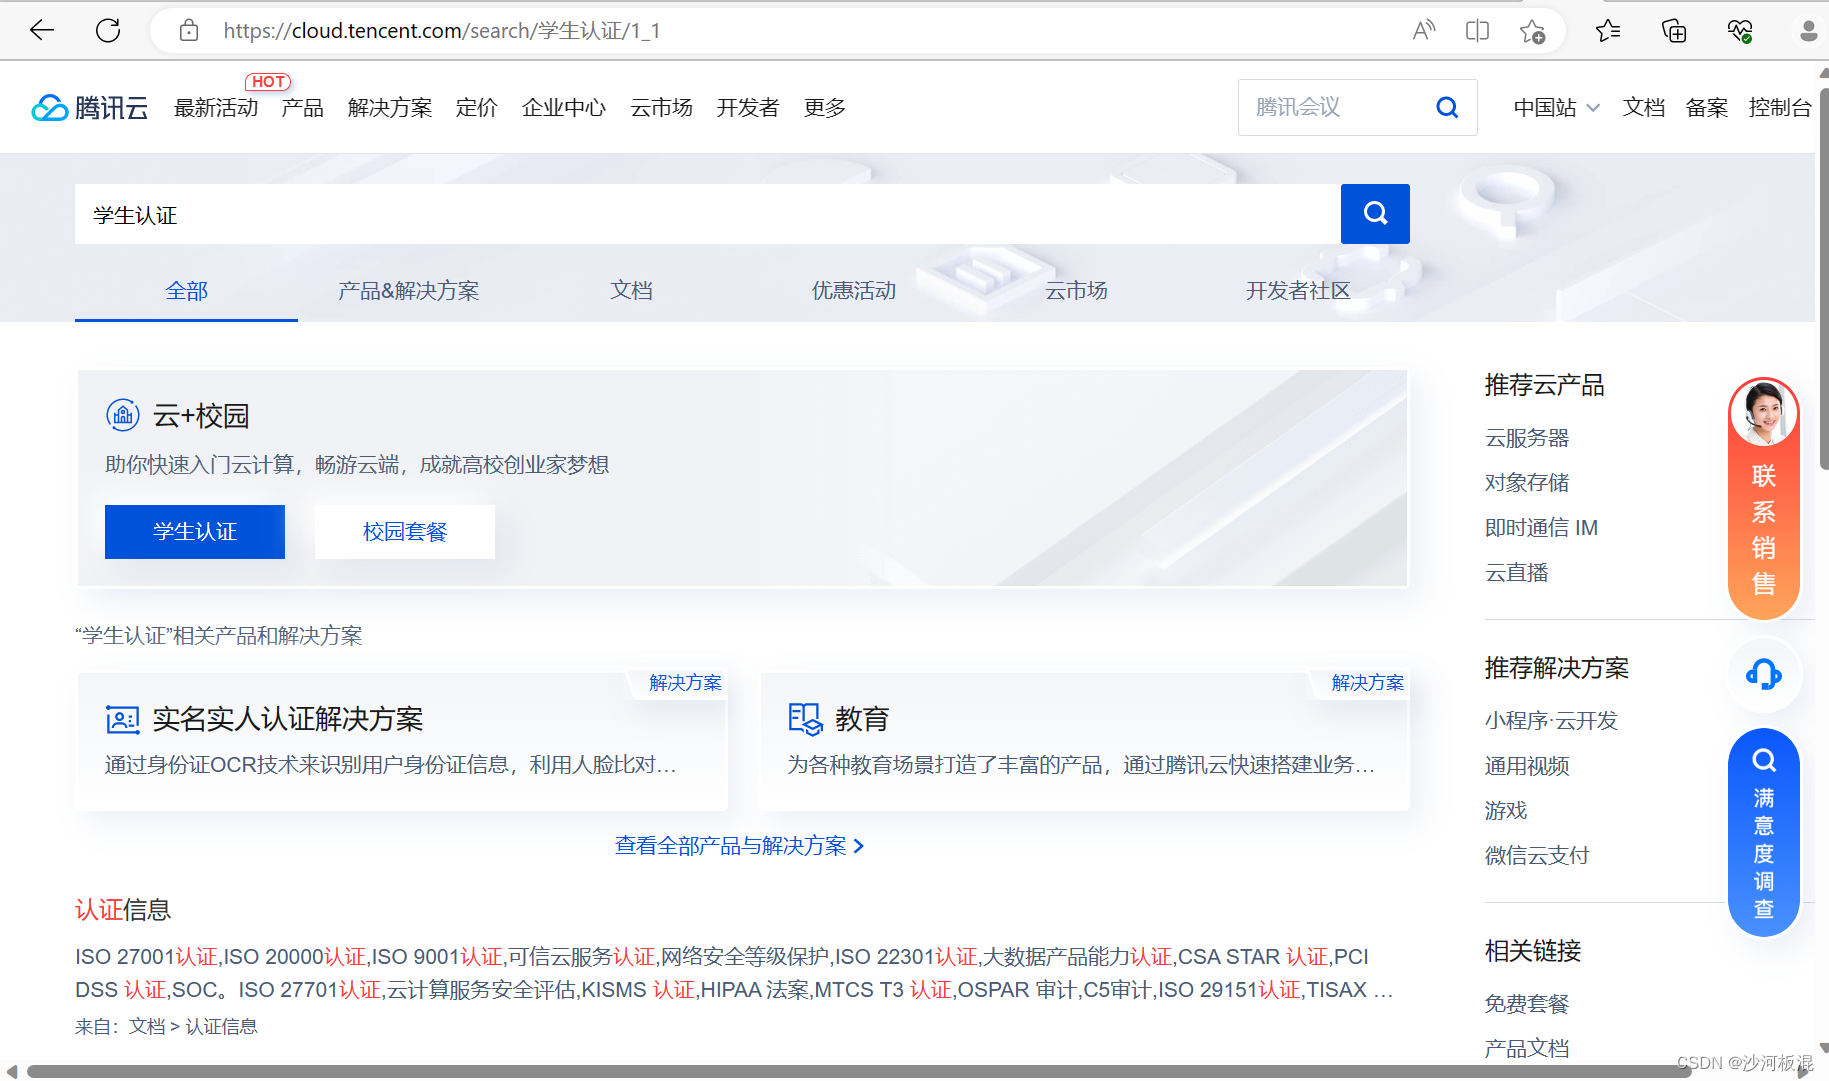Open recommended solution 通用视频

point(1527,766)
